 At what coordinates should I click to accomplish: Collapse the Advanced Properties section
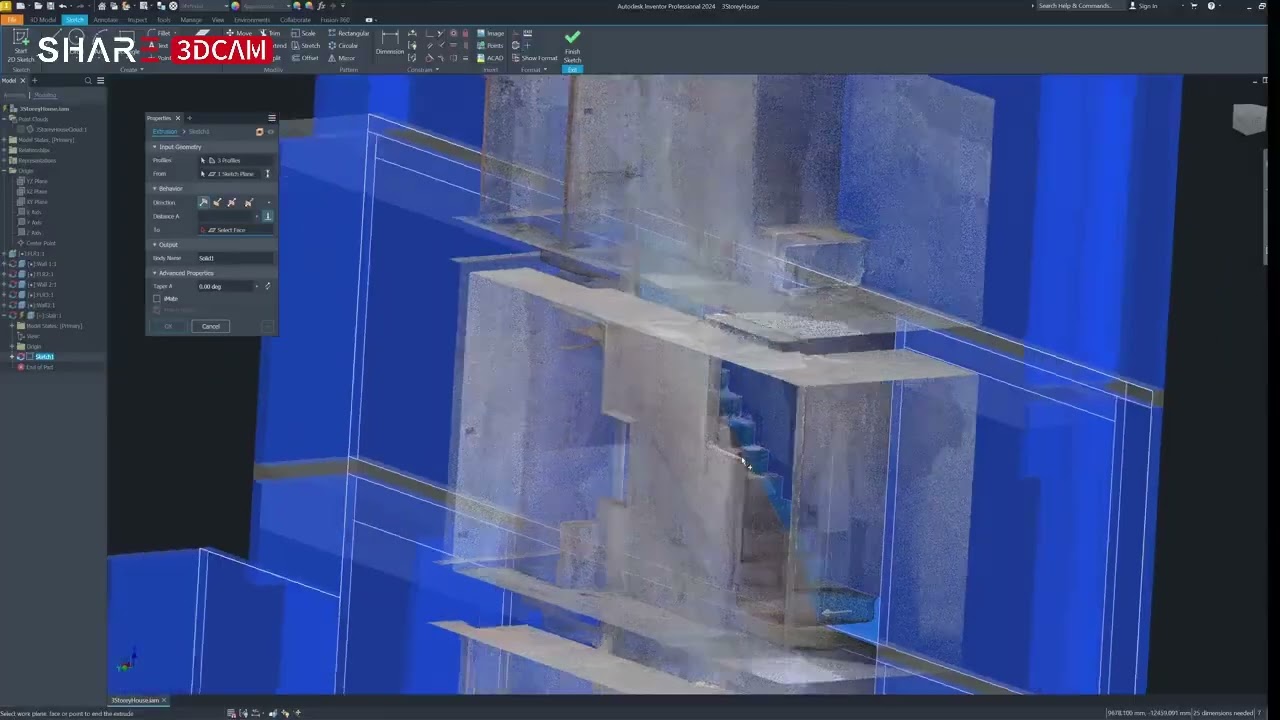click(x=155, y=273)
